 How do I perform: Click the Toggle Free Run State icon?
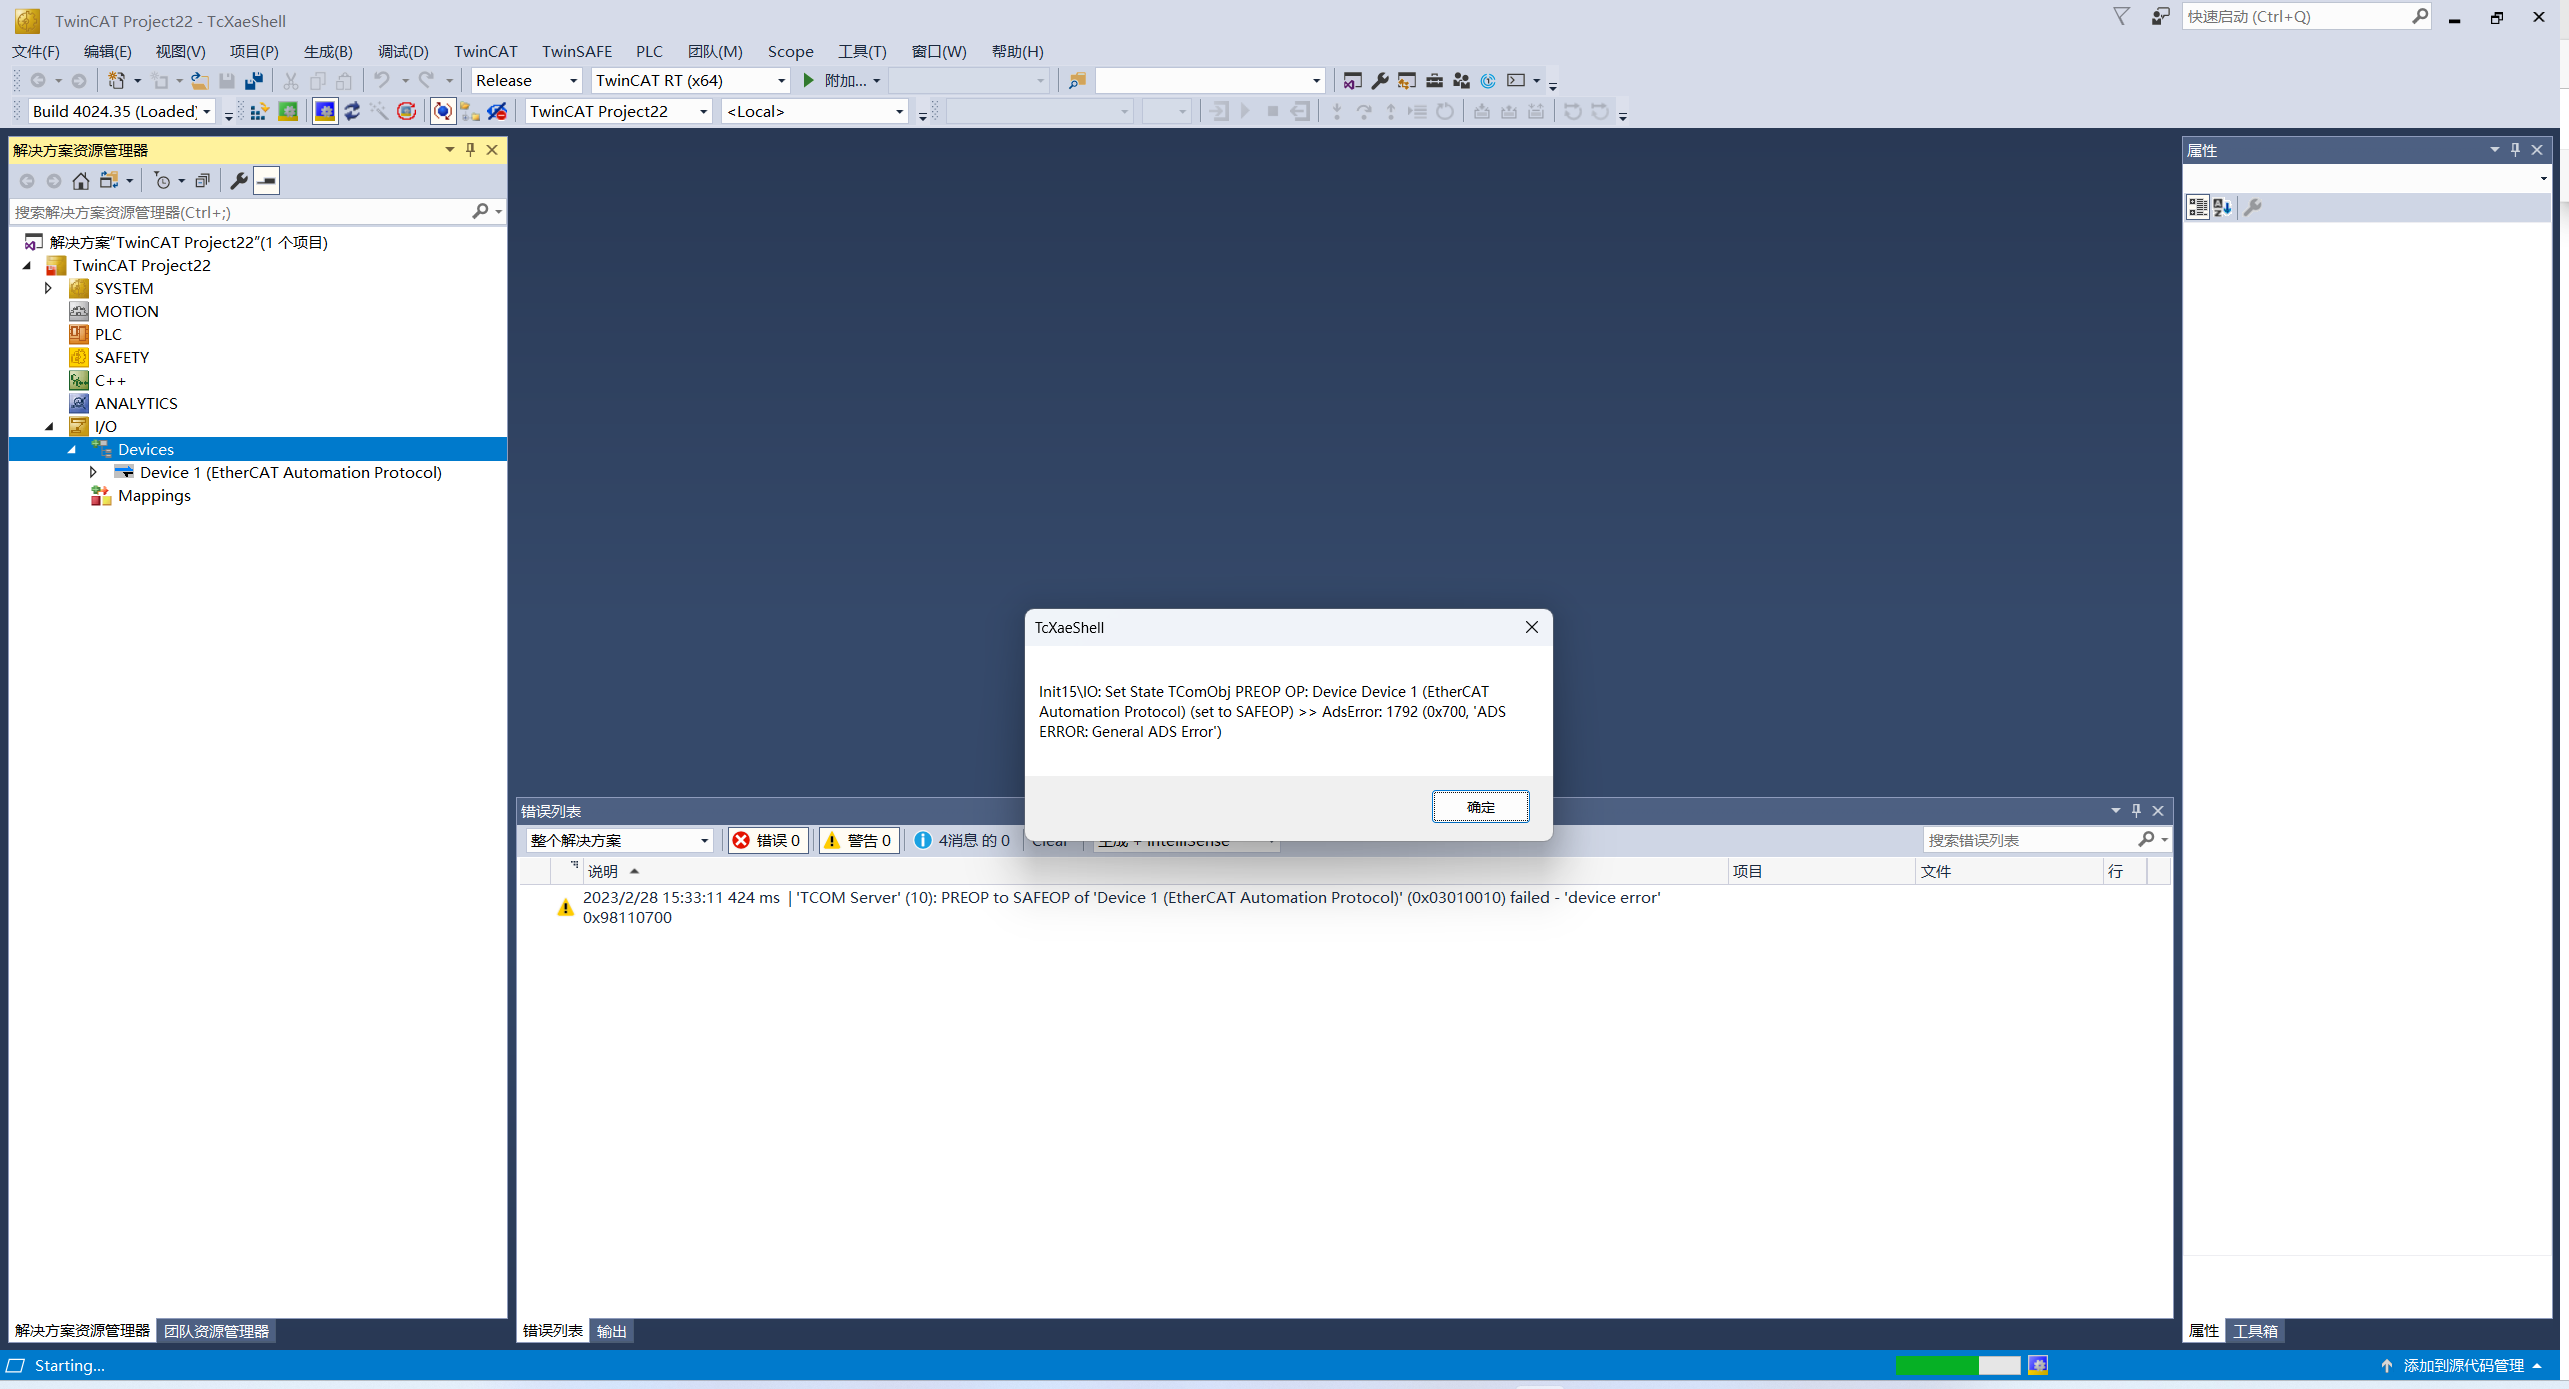(407, 111)
